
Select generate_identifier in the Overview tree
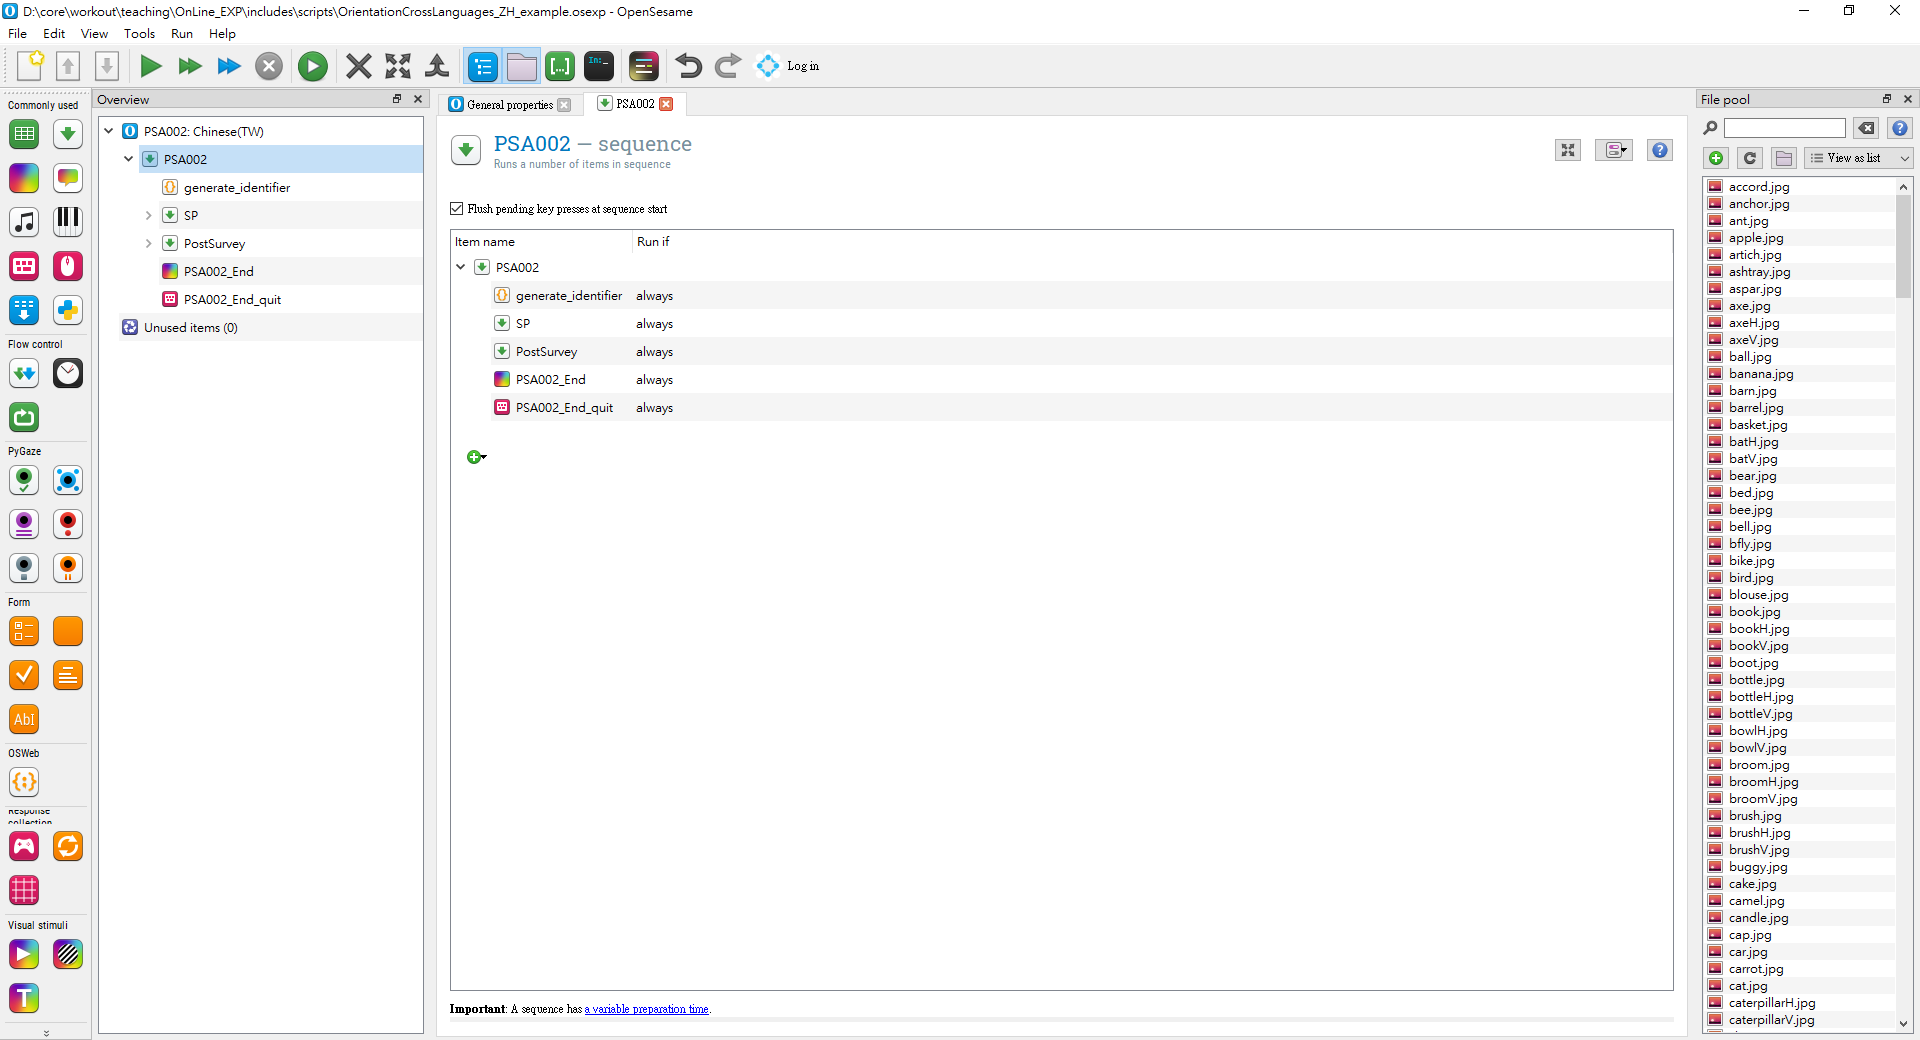pyautogui.click(x=237, y=187)
